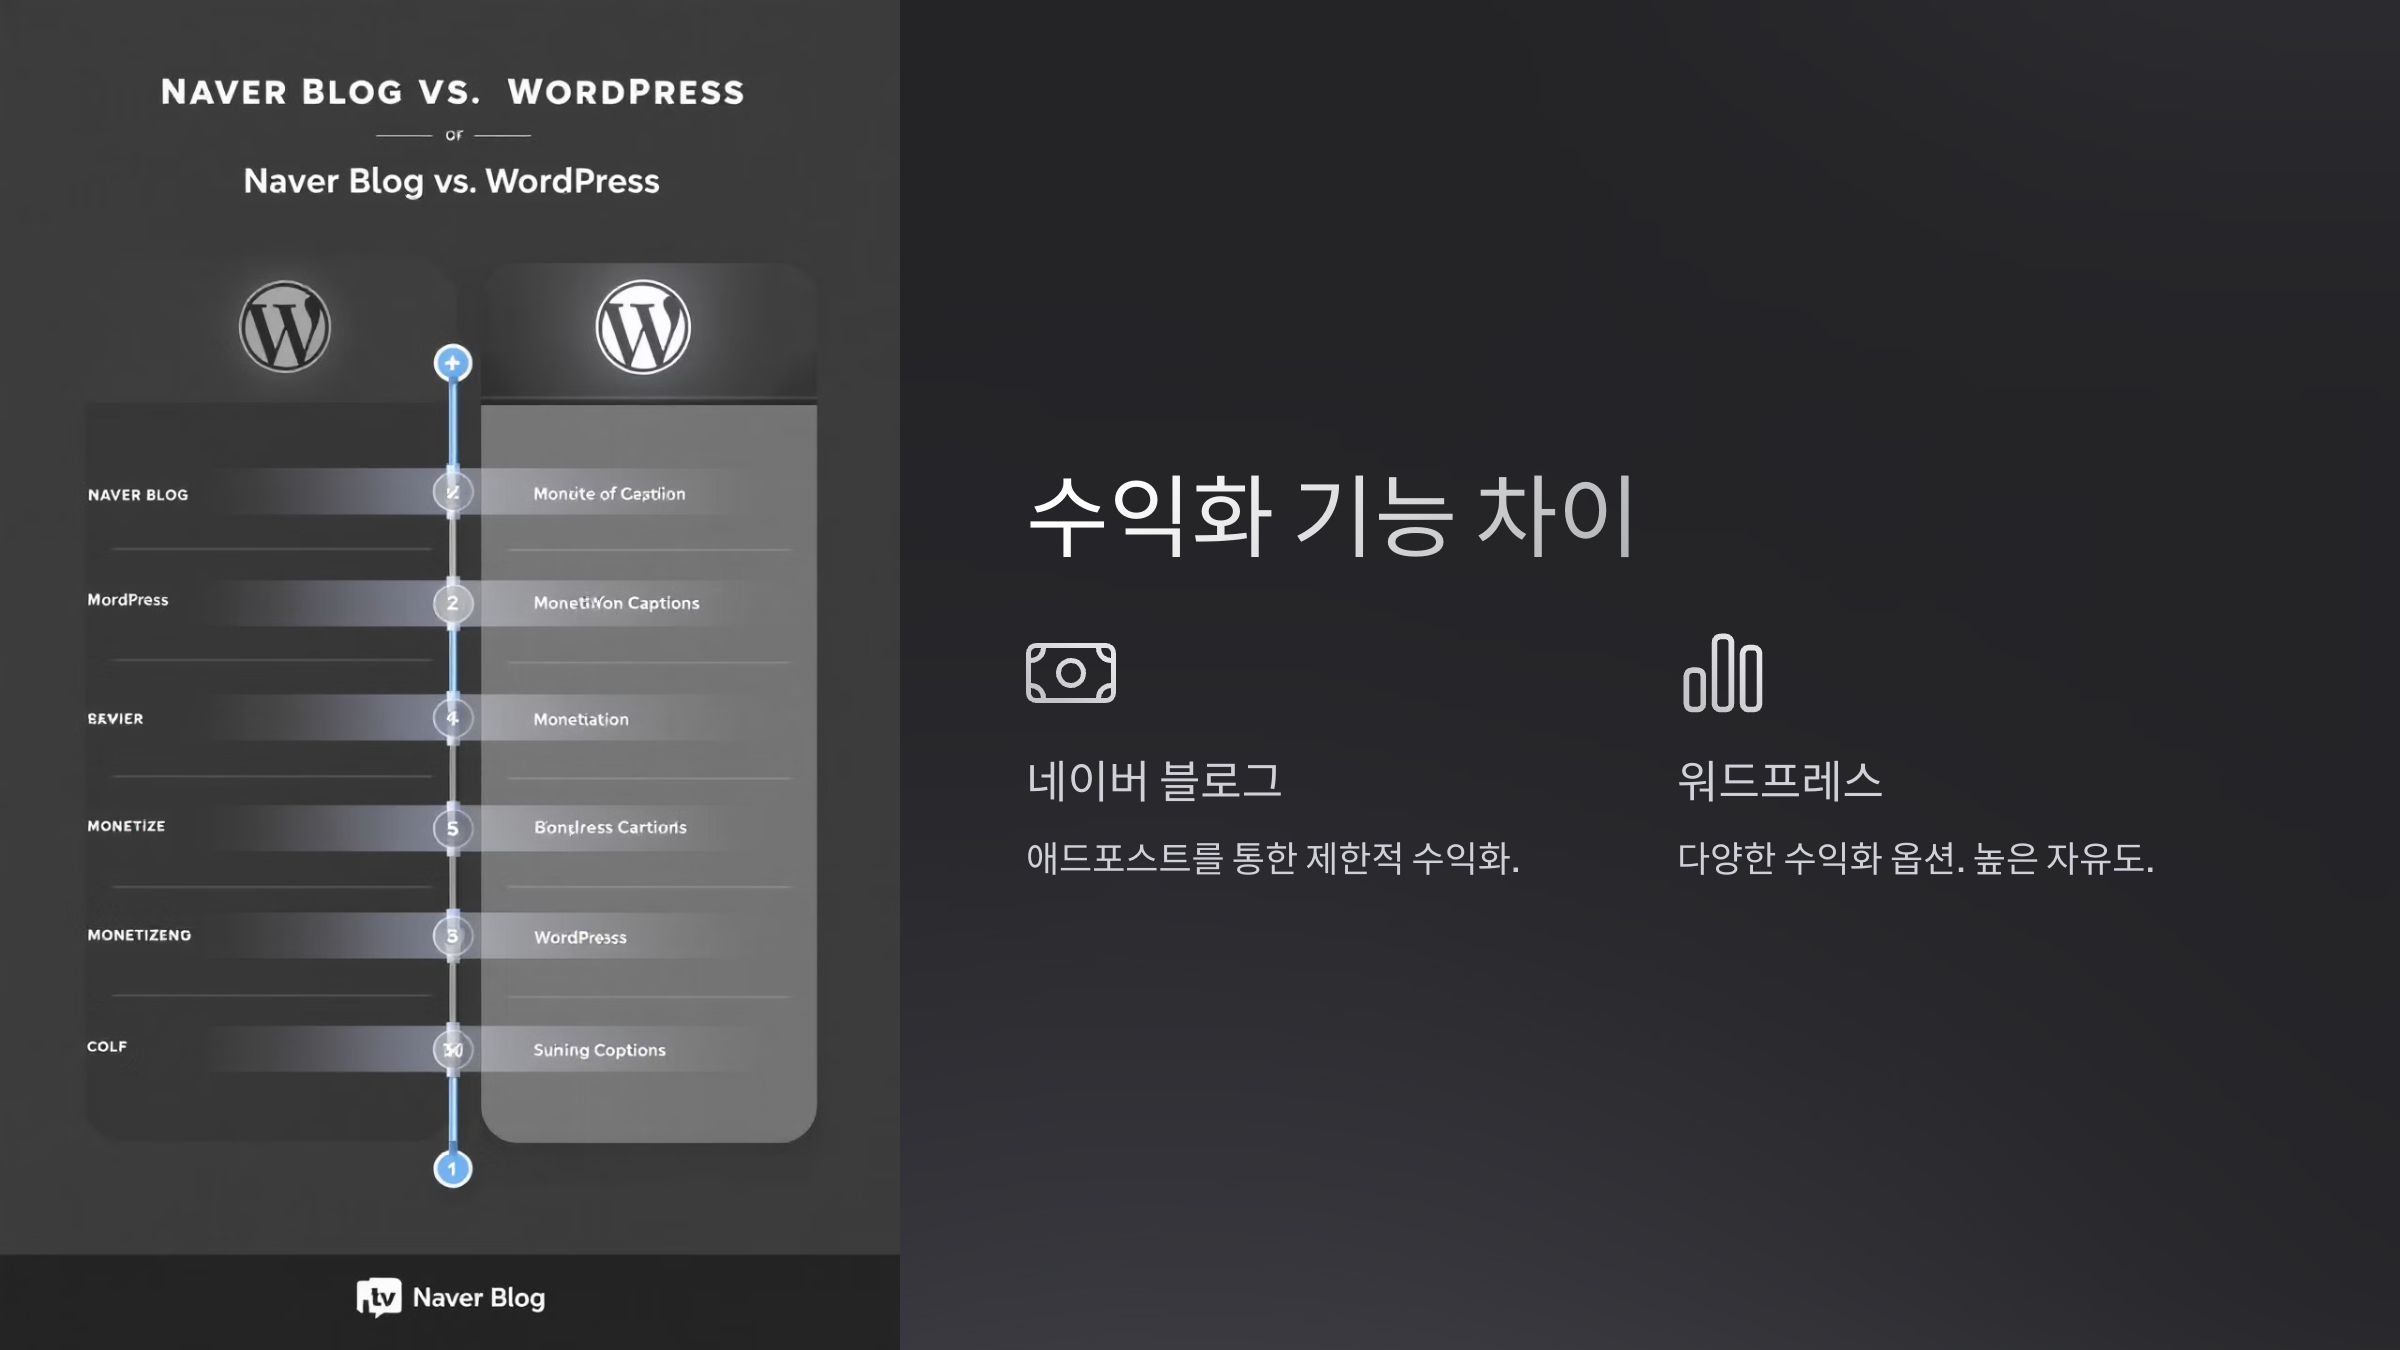Viewport: 2400px width, 1350px height.
Task: Click the MONETIZE row label
Action: pos(126,826)
